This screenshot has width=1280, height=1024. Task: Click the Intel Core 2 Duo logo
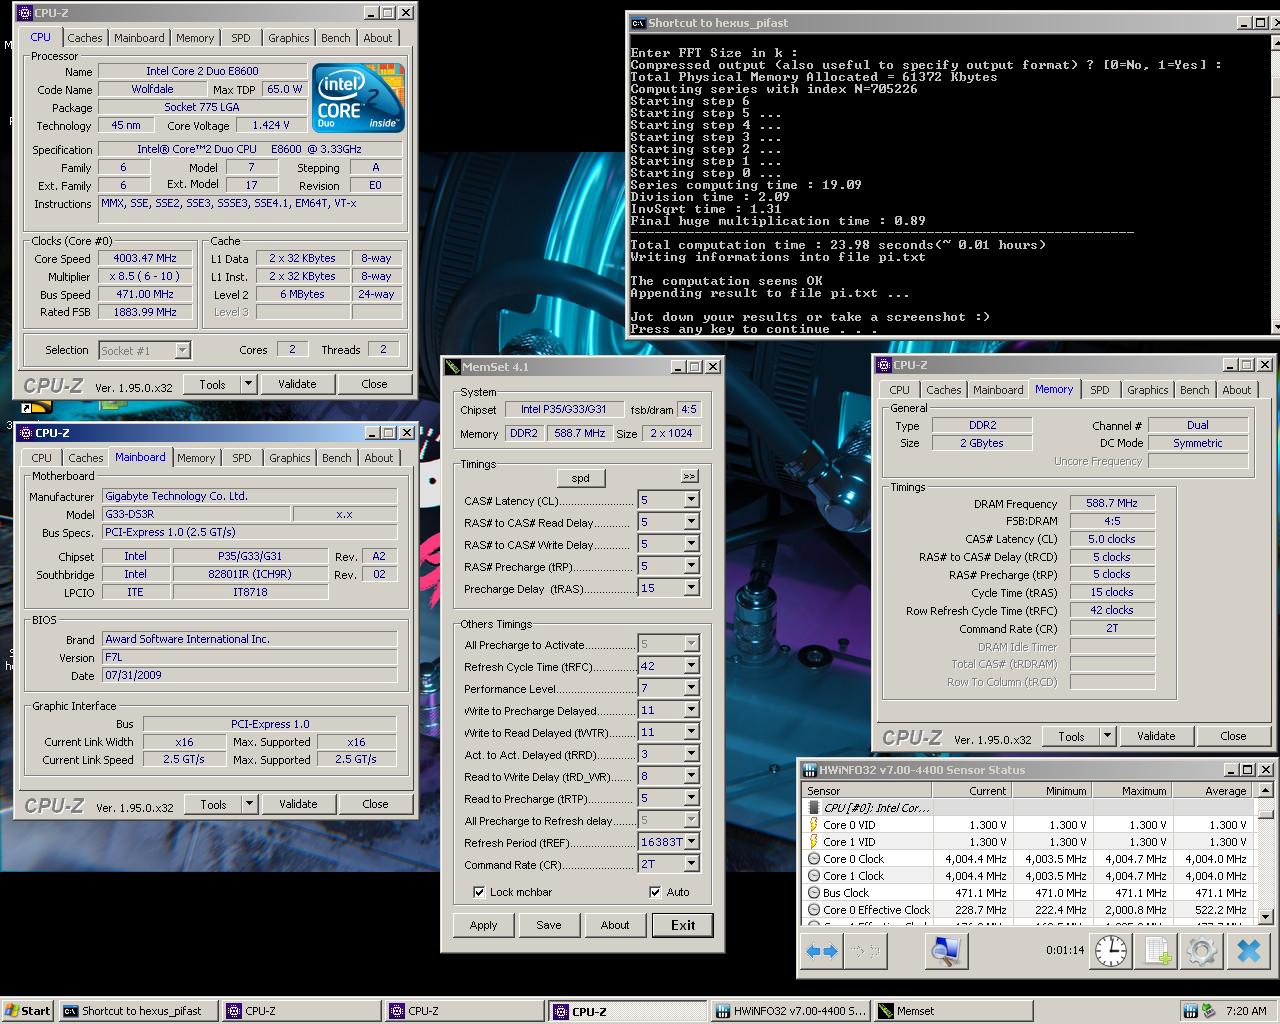pyautogui.click(x=358, y=97)
